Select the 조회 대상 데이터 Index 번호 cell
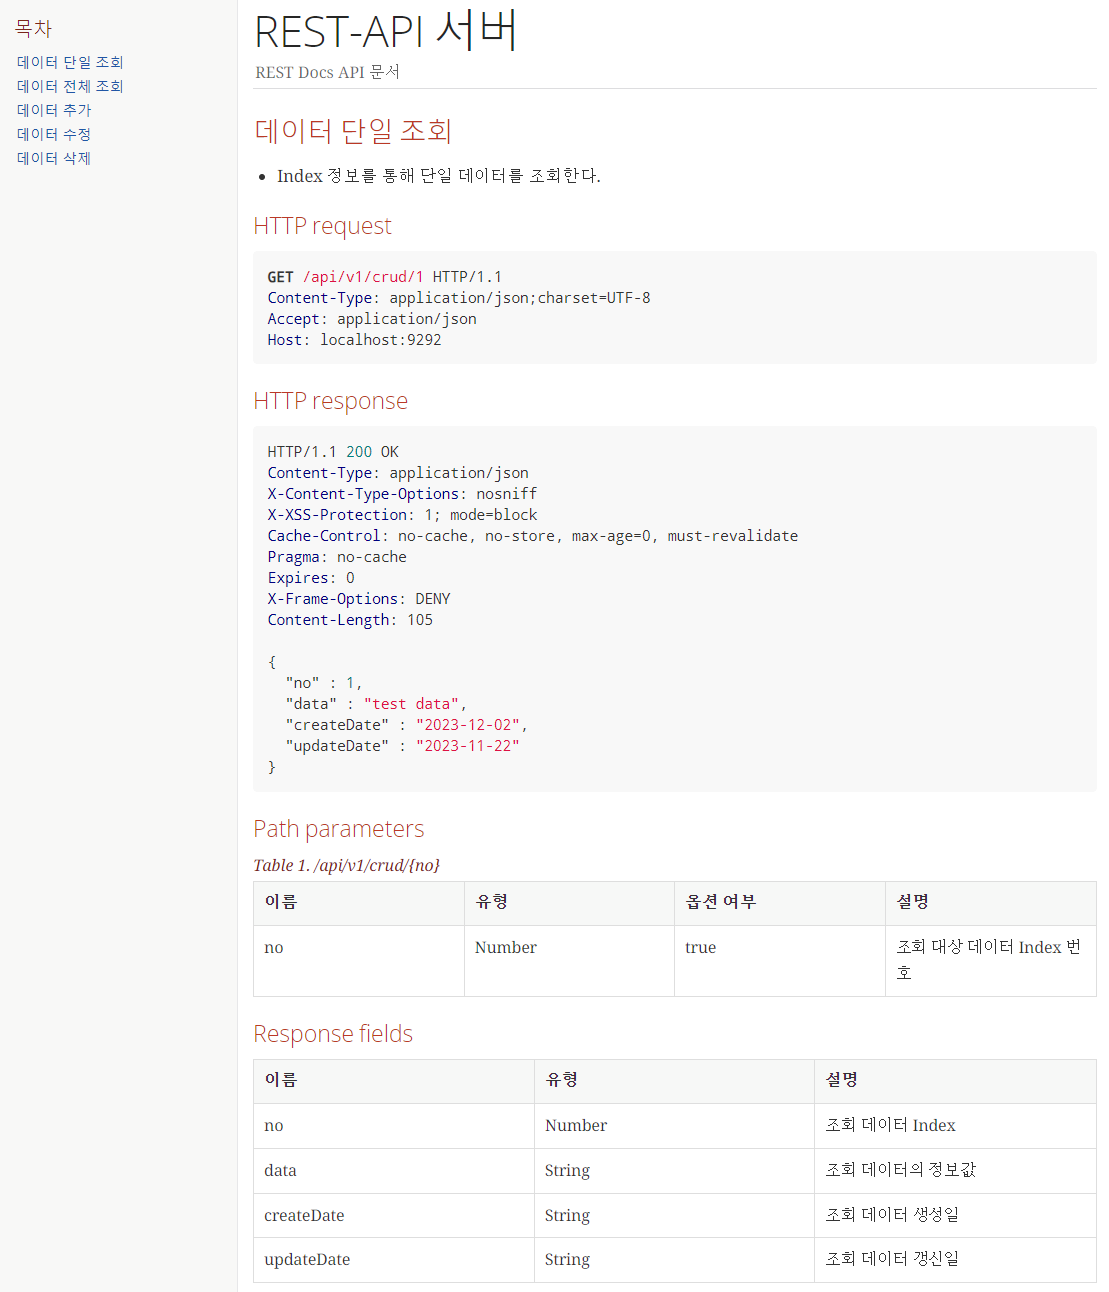The width and height of the screenshot is (1109, 1292). (990, 960)
